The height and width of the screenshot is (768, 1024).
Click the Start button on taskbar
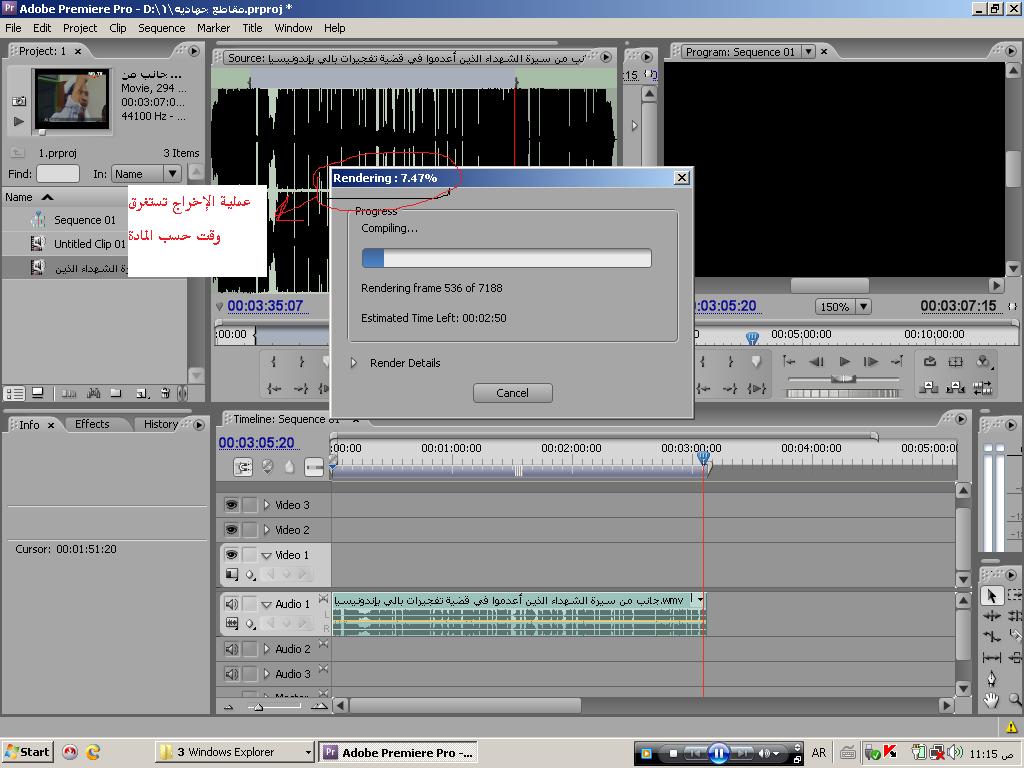click(x=27, y=752)
